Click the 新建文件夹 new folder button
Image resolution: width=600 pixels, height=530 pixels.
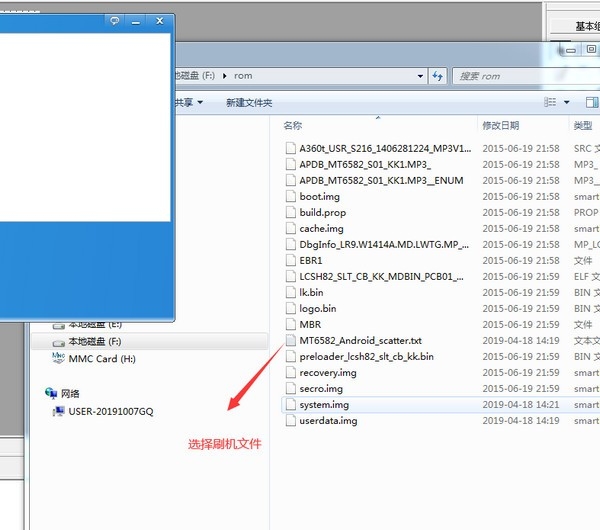click(249, 103)
